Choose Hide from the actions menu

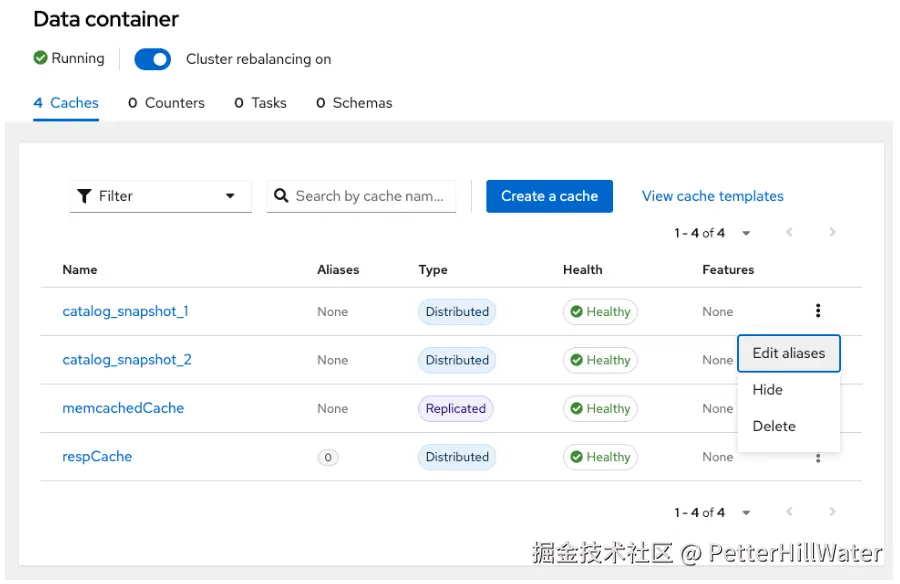tap(767, 390)
